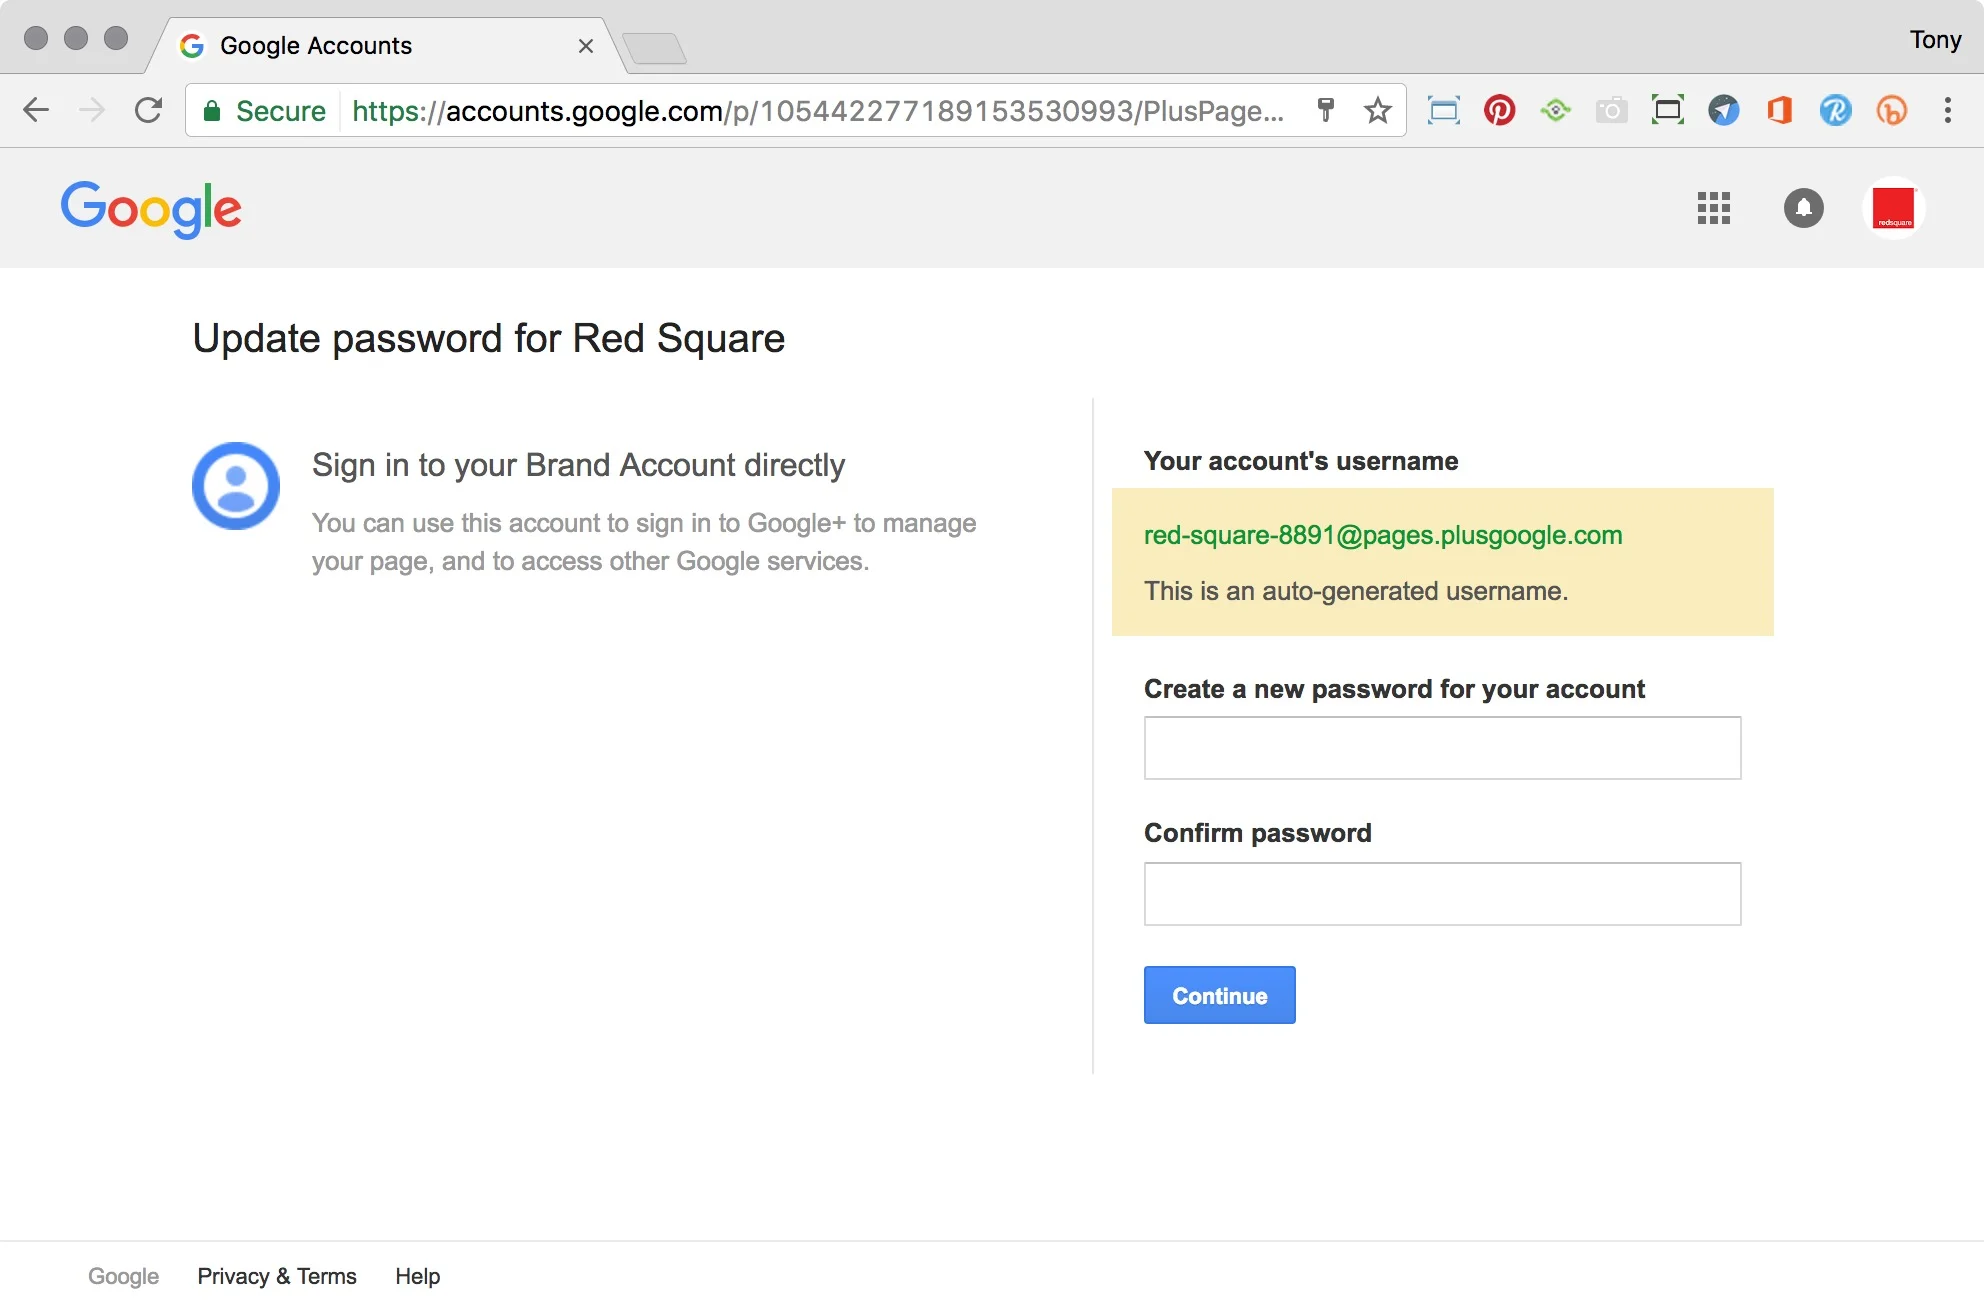Bookmark this page with star icon

point(1377,110)
